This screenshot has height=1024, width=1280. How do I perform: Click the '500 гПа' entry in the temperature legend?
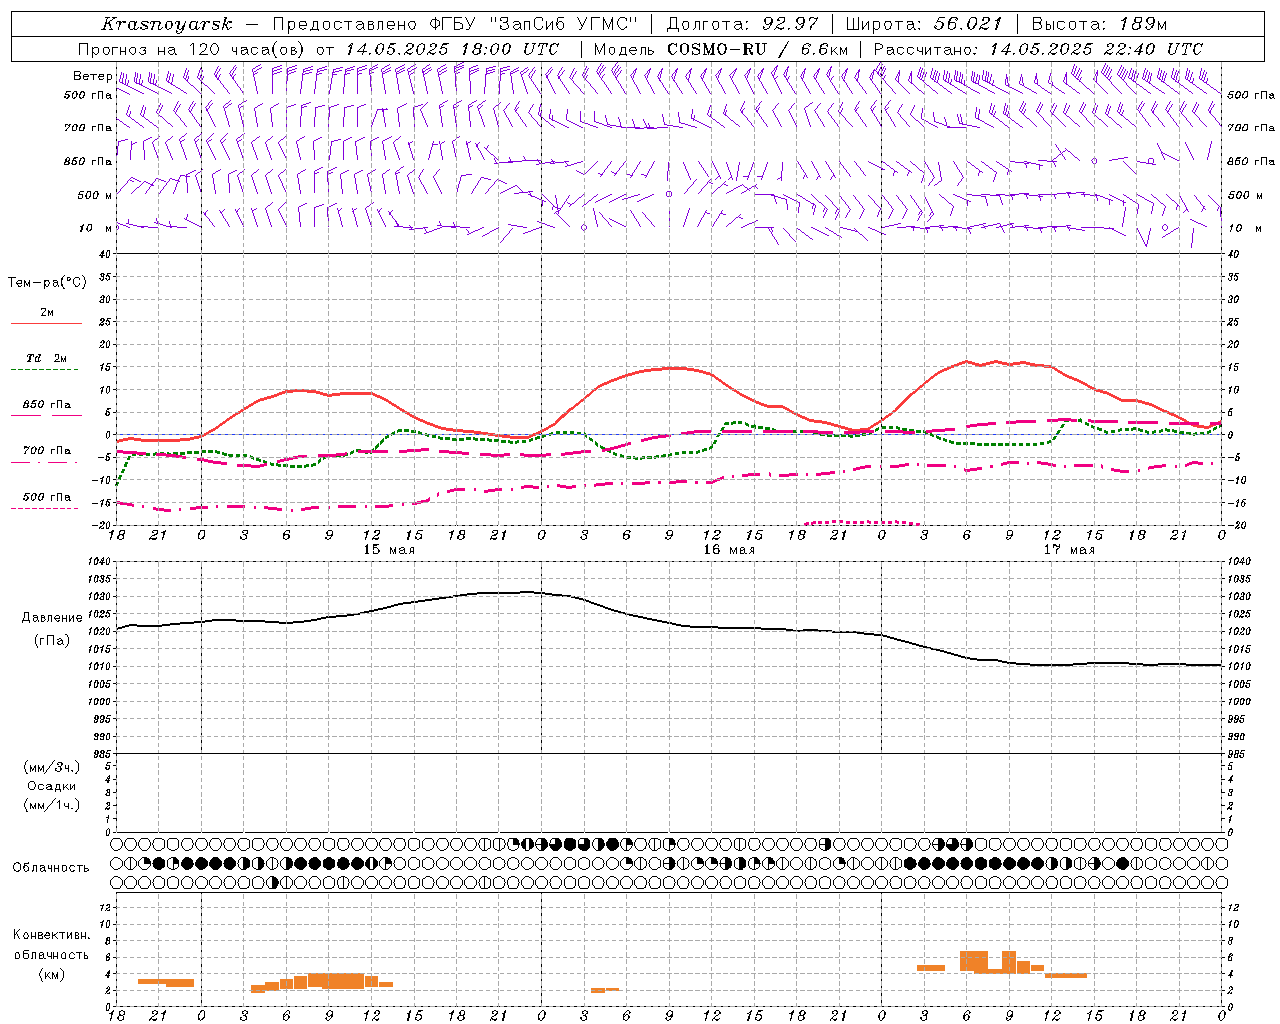tap(46, 497)
